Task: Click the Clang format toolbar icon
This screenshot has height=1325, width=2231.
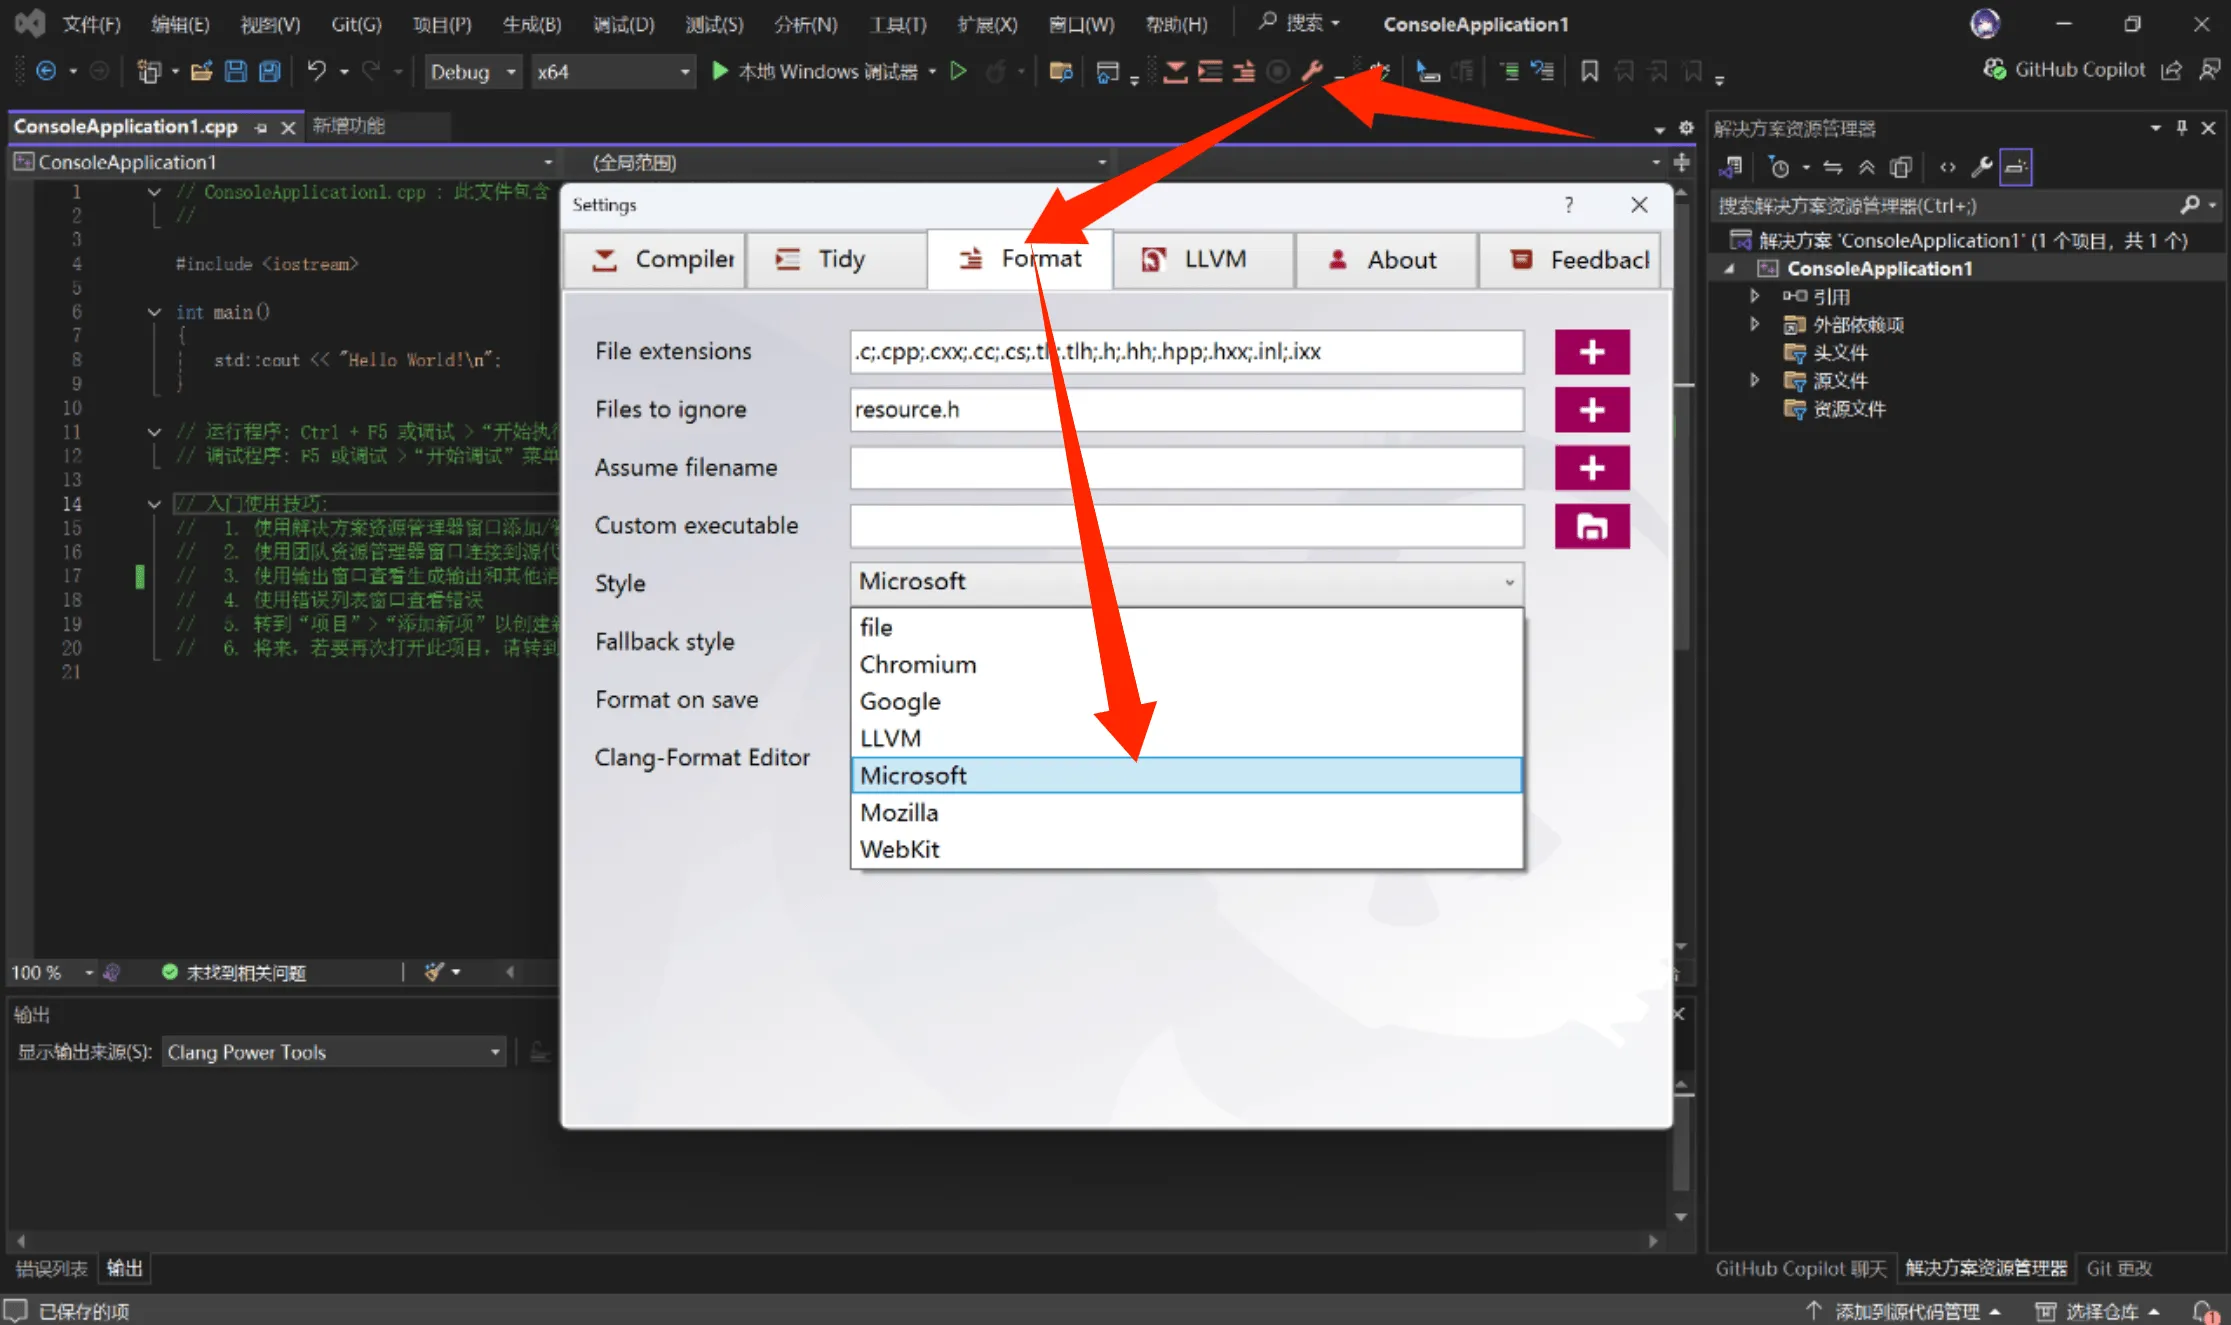Action: [x=1244, y=71]
